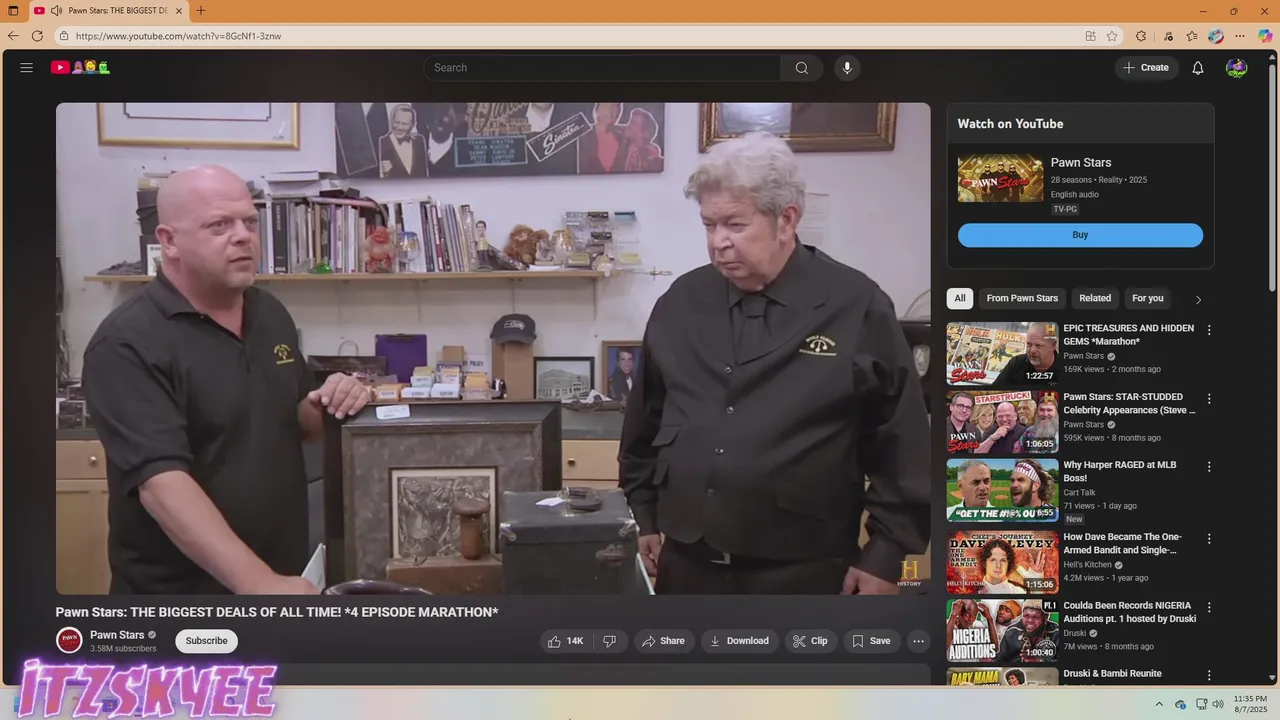The image size is (1280, 720).
Task: Open the favorites list icon
Action: coord(1192,36)
